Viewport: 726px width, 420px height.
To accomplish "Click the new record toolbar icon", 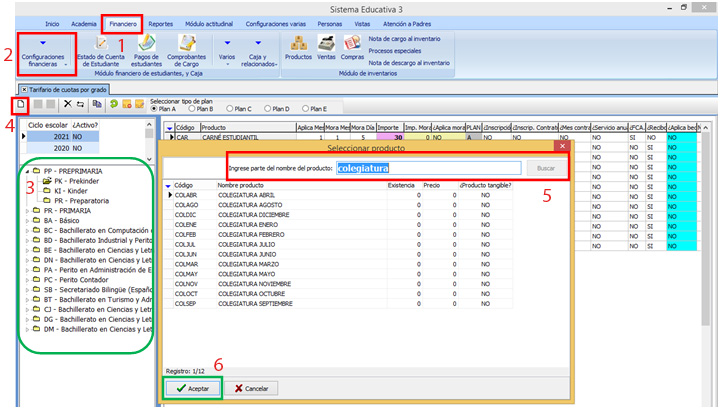I will (21, 103).
